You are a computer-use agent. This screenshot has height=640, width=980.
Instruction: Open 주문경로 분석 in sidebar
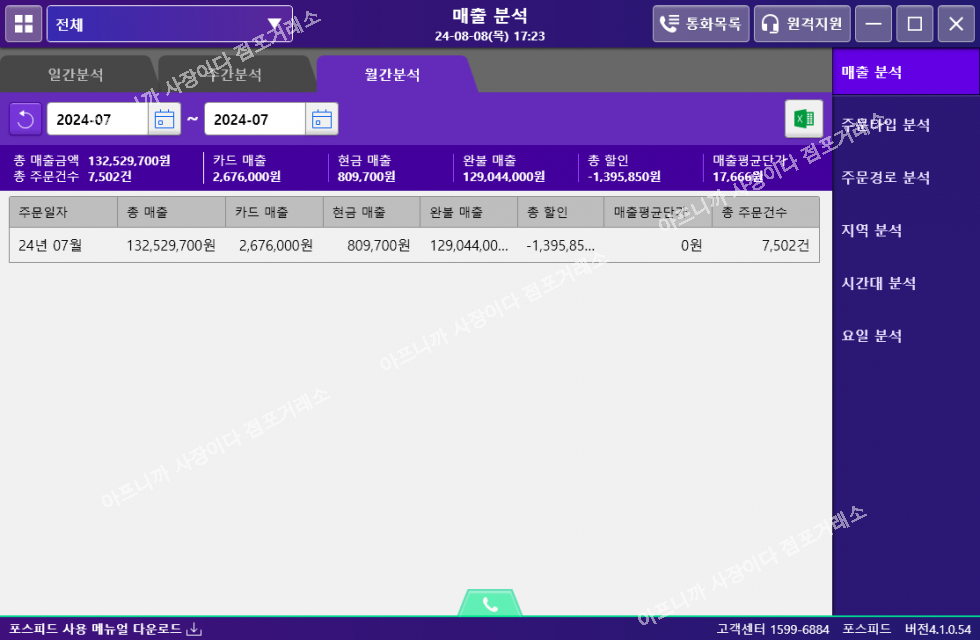click(886, 178)
